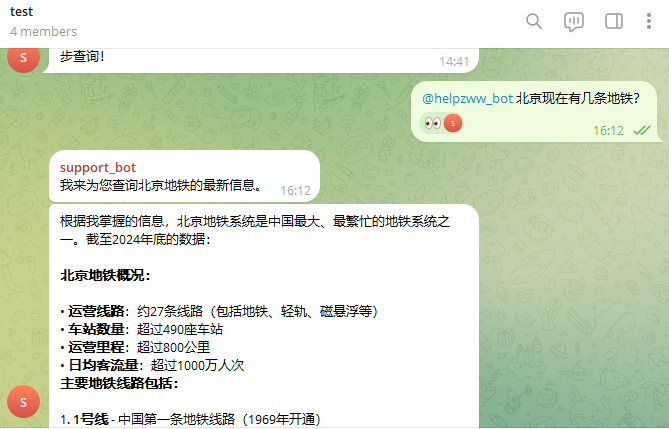Check the double-tick read status icon
669x429 pixels.
(642, 130)
